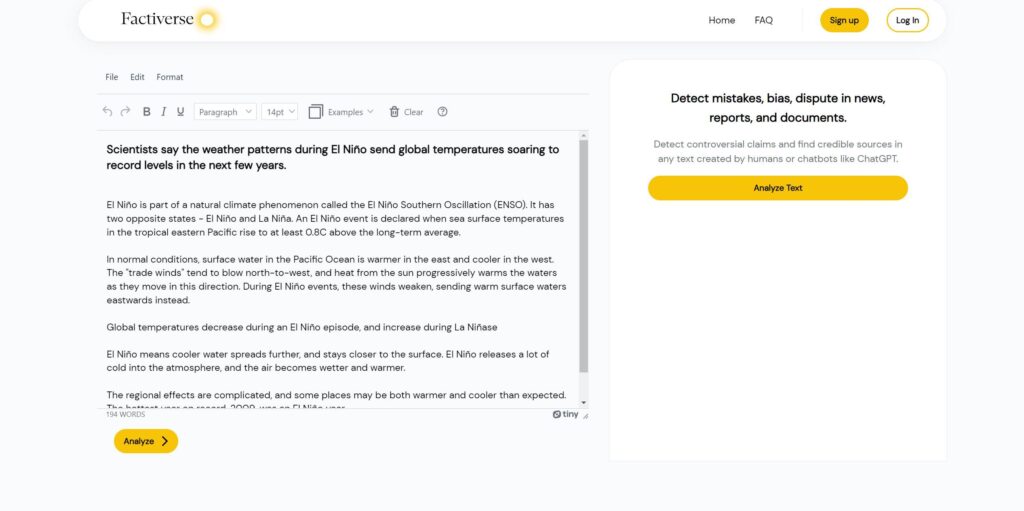Screen dimensions: 1024x511
Task: Open the 14pt font size dropdown
Action: (x=280, y=112)
